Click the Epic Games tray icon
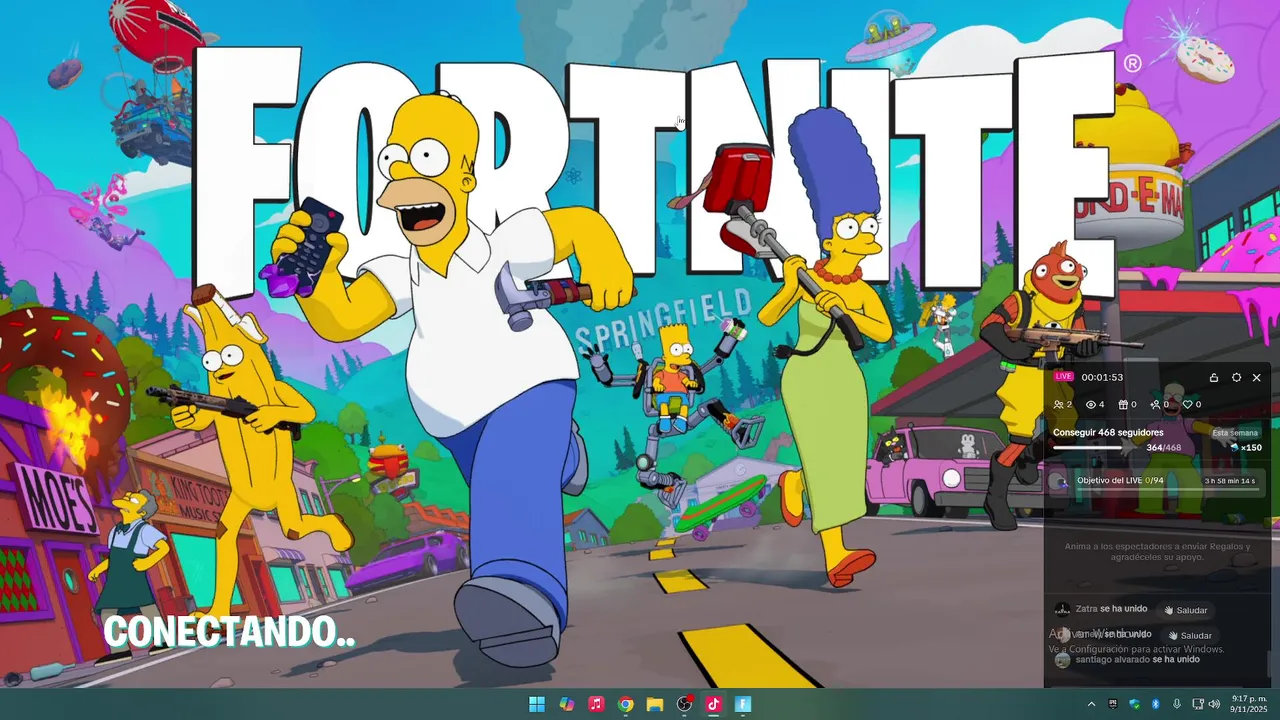Viewport: 1280px width, 720px height. pyautogui.click(x=1114, y=704)
